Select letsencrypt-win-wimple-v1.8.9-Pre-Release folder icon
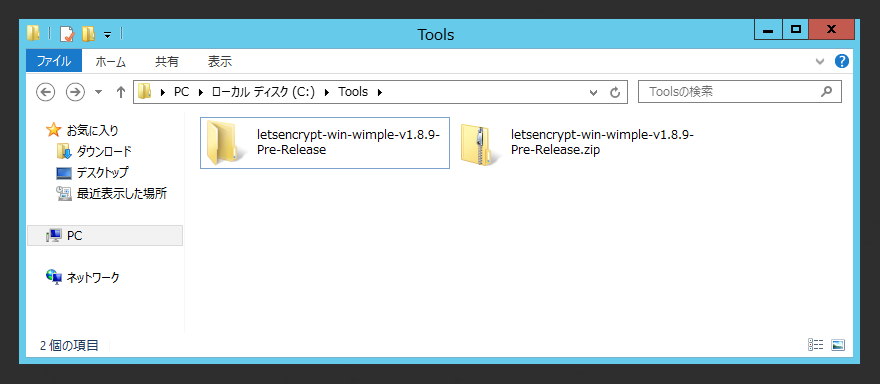This screenshot has height=384, width=880. (226, 142)
